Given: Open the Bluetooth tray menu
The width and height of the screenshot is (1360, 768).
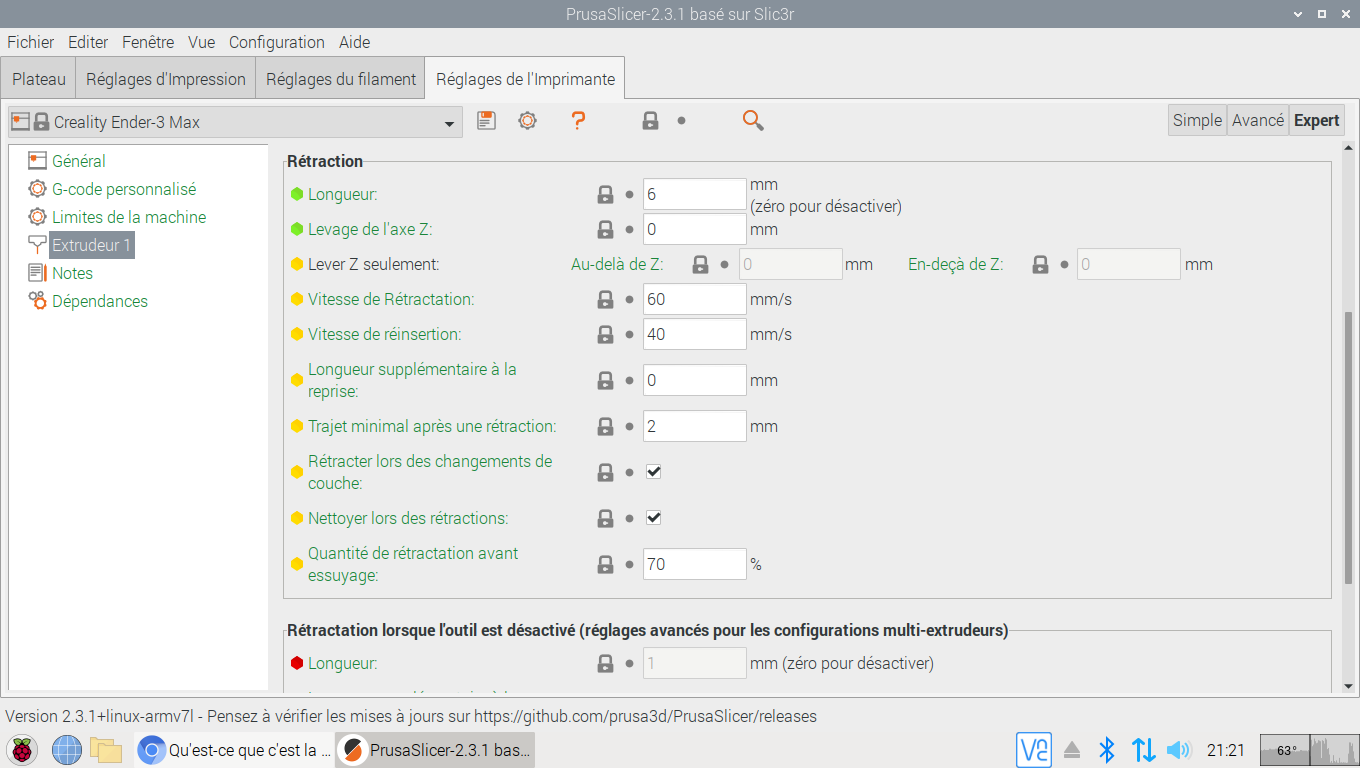Looking at the screenshot, I should (1107, 749).
